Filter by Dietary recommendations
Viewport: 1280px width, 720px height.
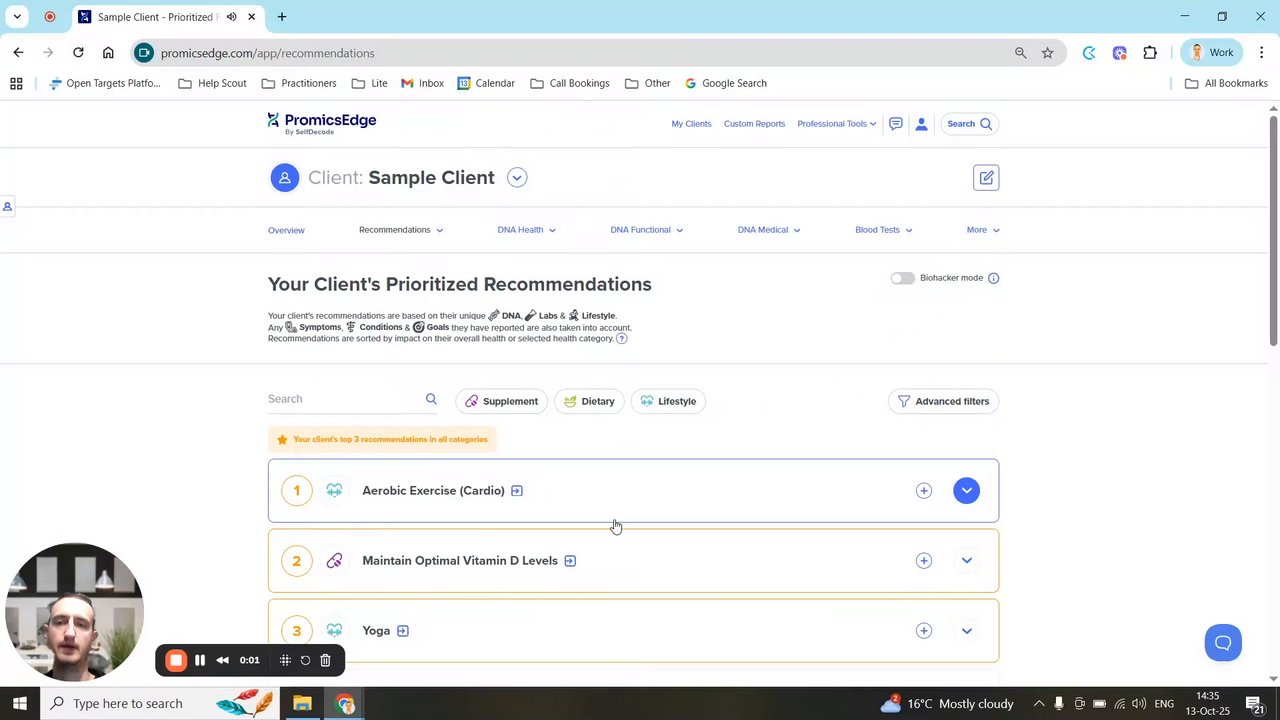pos(589,401)
